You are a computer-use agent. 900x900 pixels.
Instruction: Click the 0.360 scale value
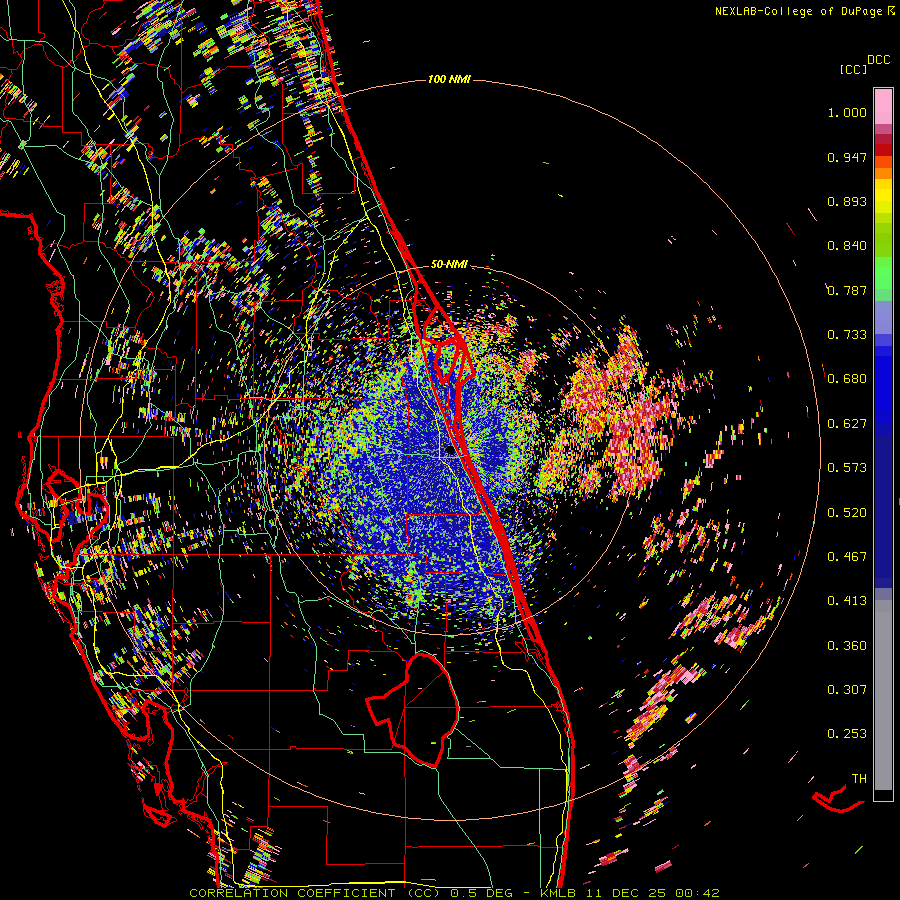(x=847, y=645)
